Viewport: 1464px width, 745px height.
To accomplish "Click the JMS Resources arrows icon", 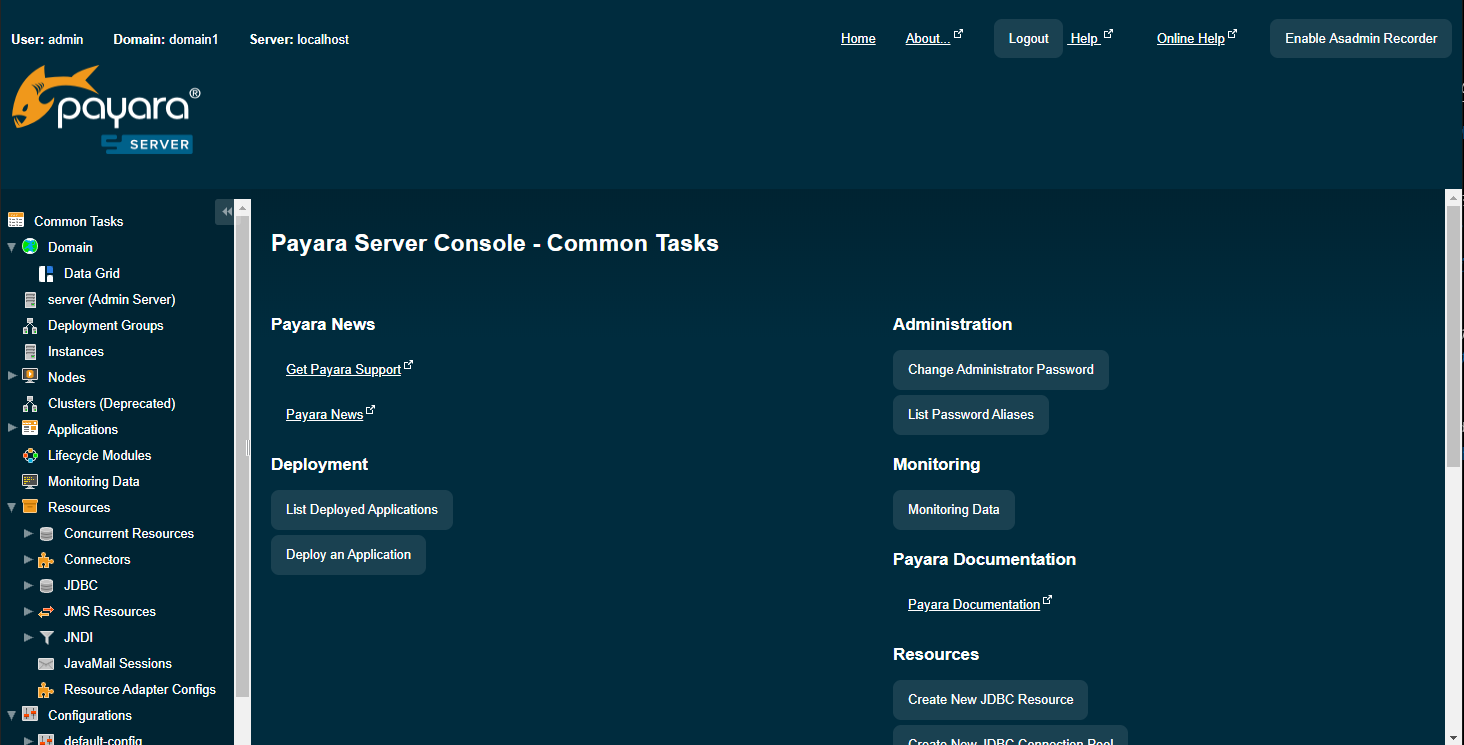I will 46,611.
